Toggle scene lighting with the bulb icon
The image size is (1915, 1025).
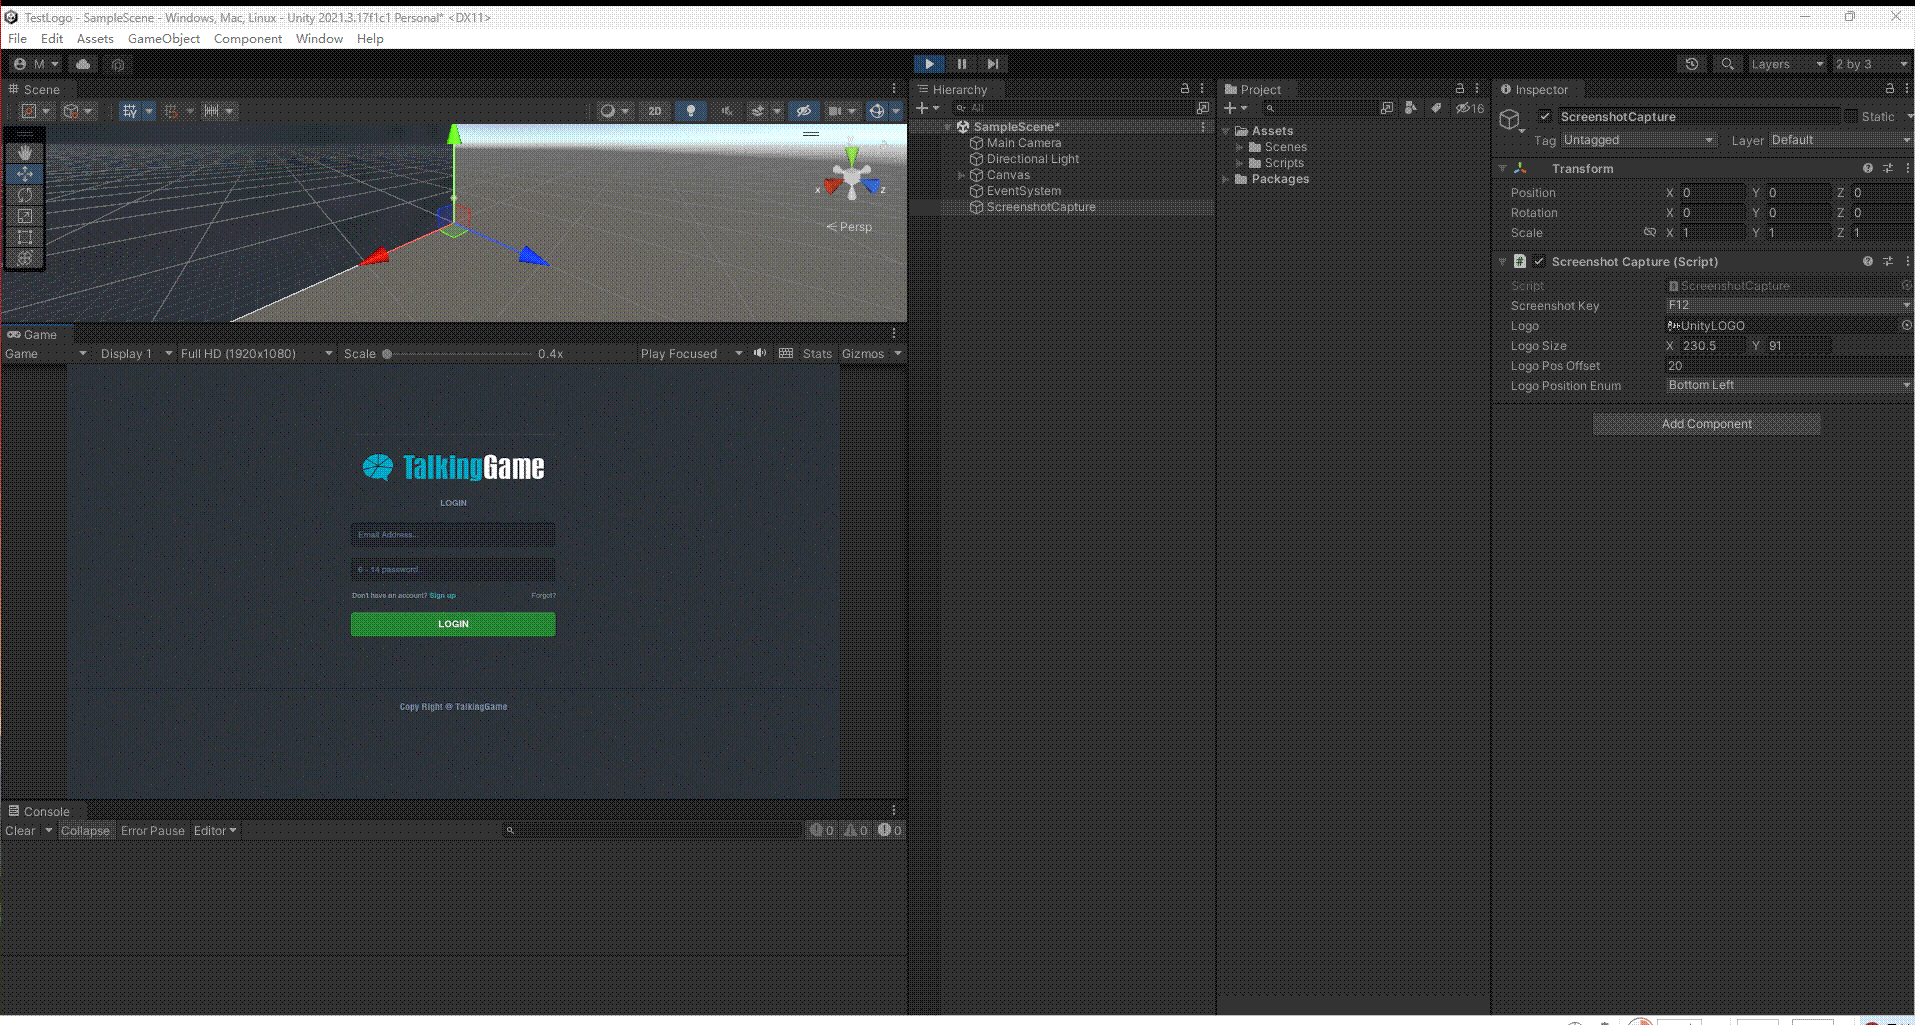point(691,110)
